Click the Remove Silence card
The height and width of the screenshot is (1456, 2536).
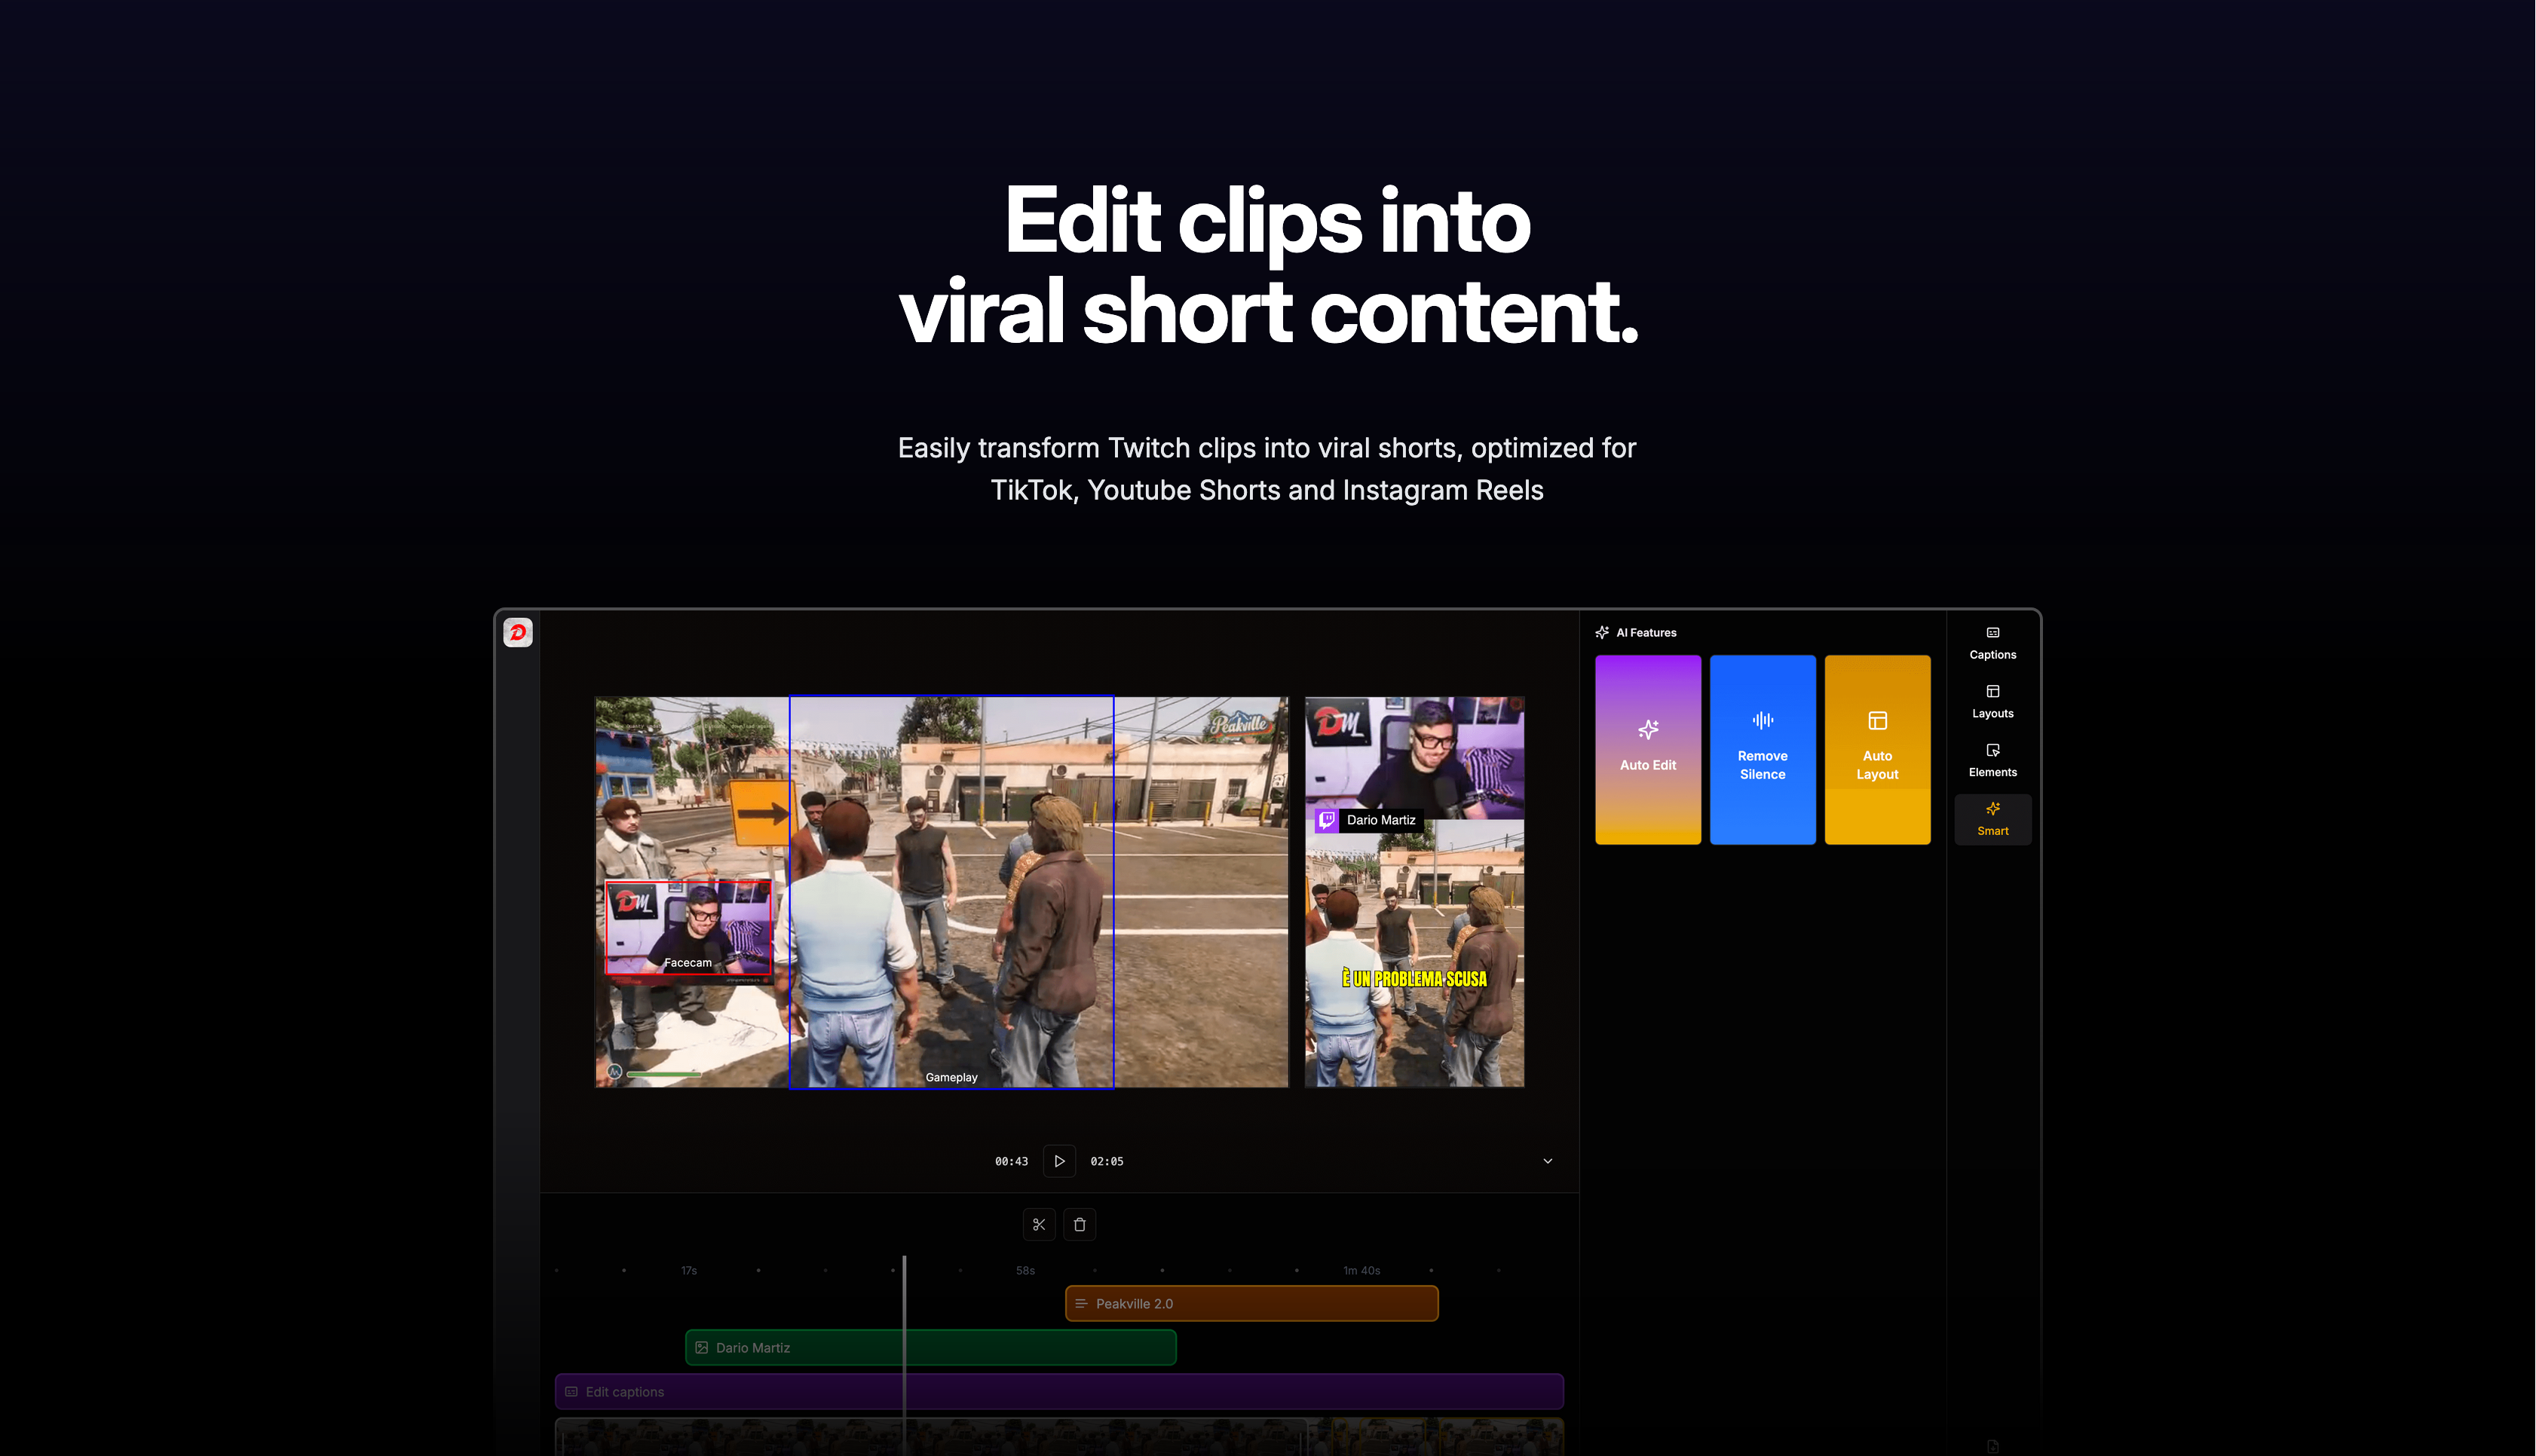point(1762,749)
